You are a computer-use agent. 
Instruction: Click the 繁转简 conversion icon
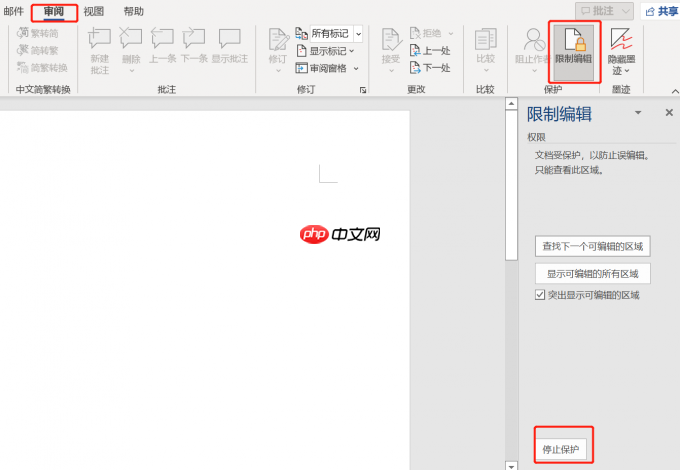coord(23,33)
